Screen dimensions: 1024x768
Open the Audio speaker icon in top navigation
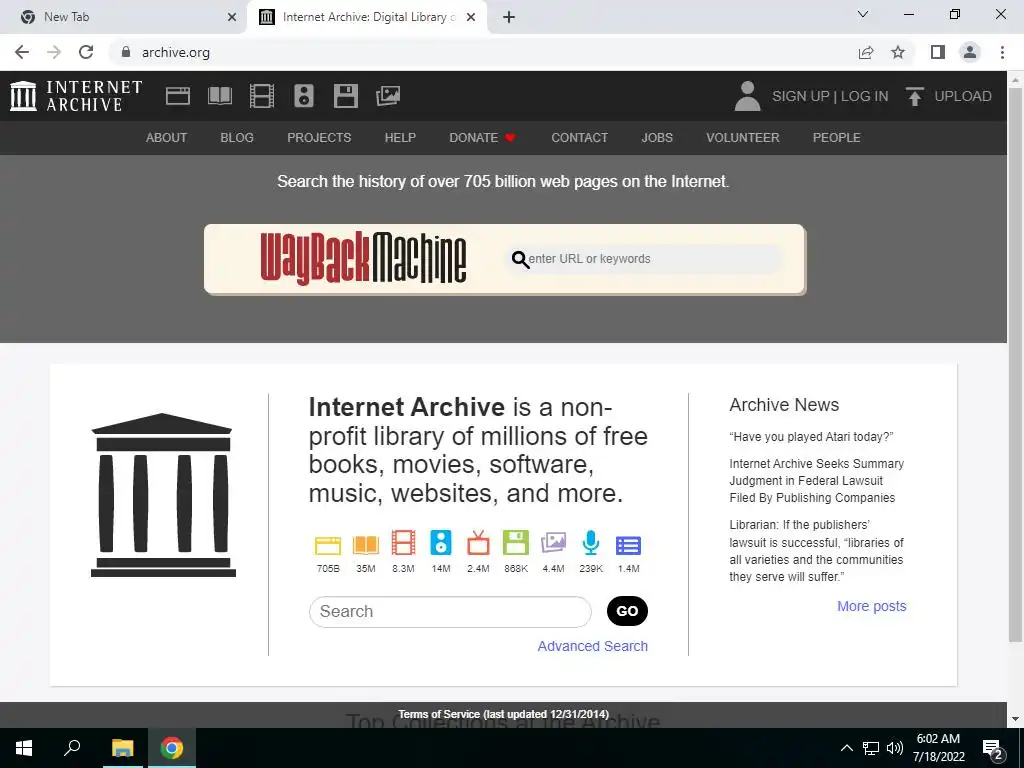[x=304, y=96]
